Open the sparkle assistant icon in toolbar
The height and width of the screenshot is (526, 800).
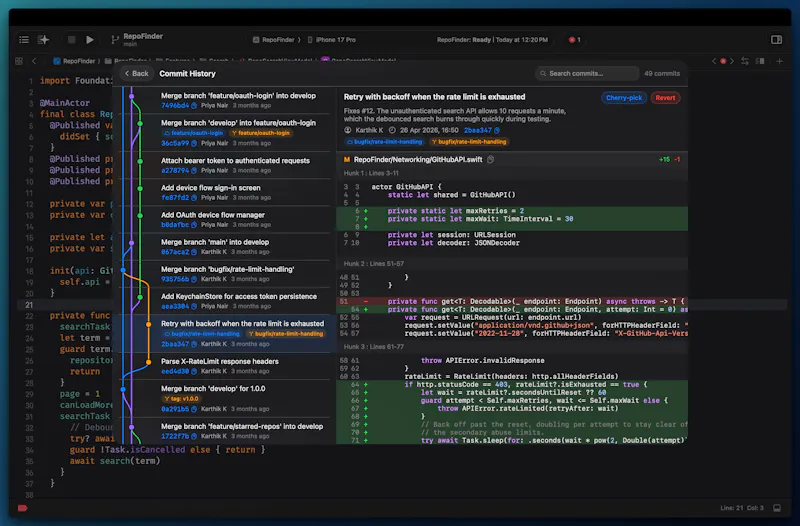[43, 40]
